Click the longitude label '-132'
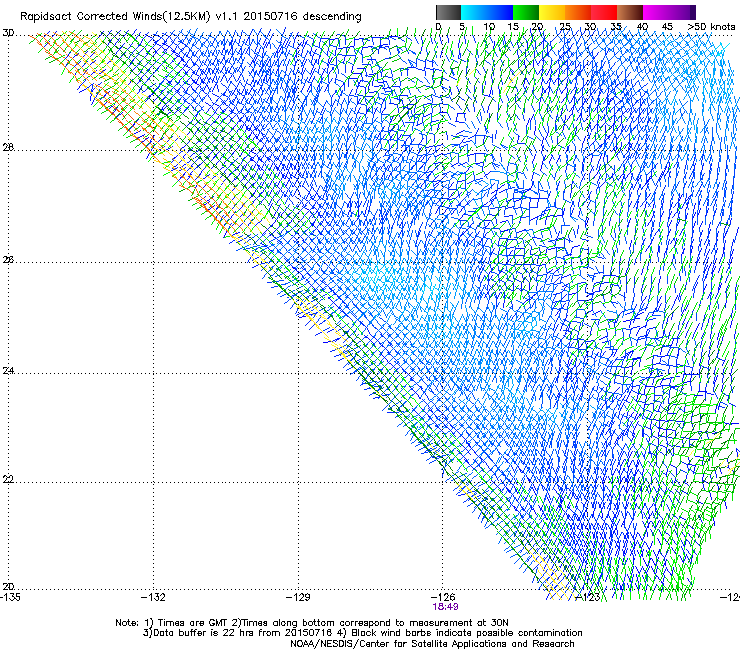740x650 pixels. (153, 597)
